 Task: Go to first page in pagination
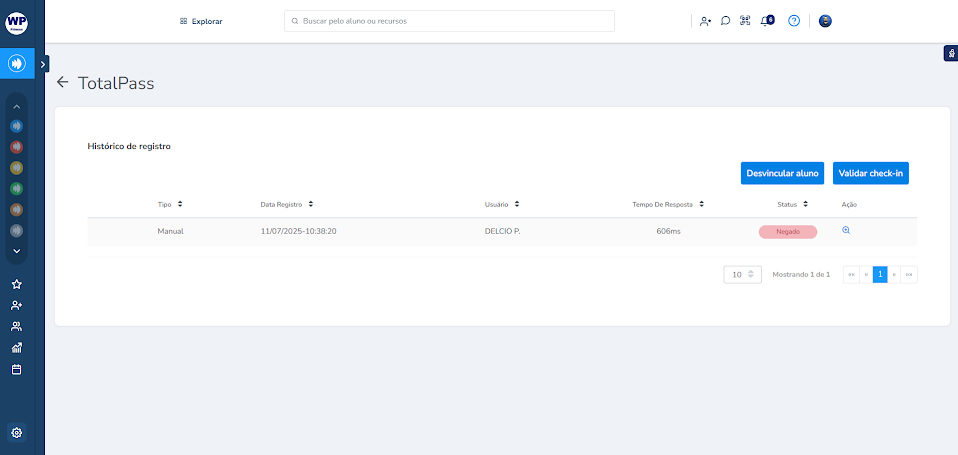tap(851, 275)
